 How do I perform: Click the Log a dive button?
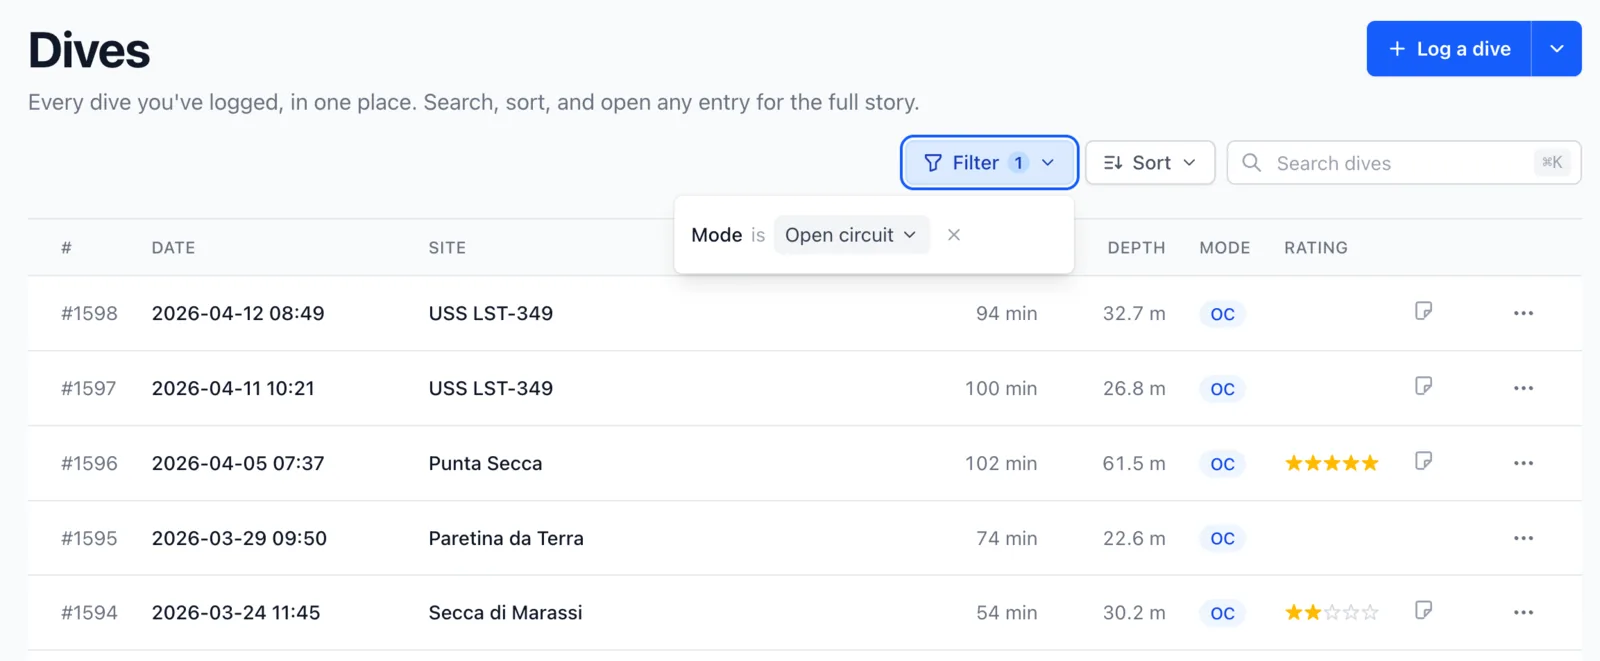1449,49
